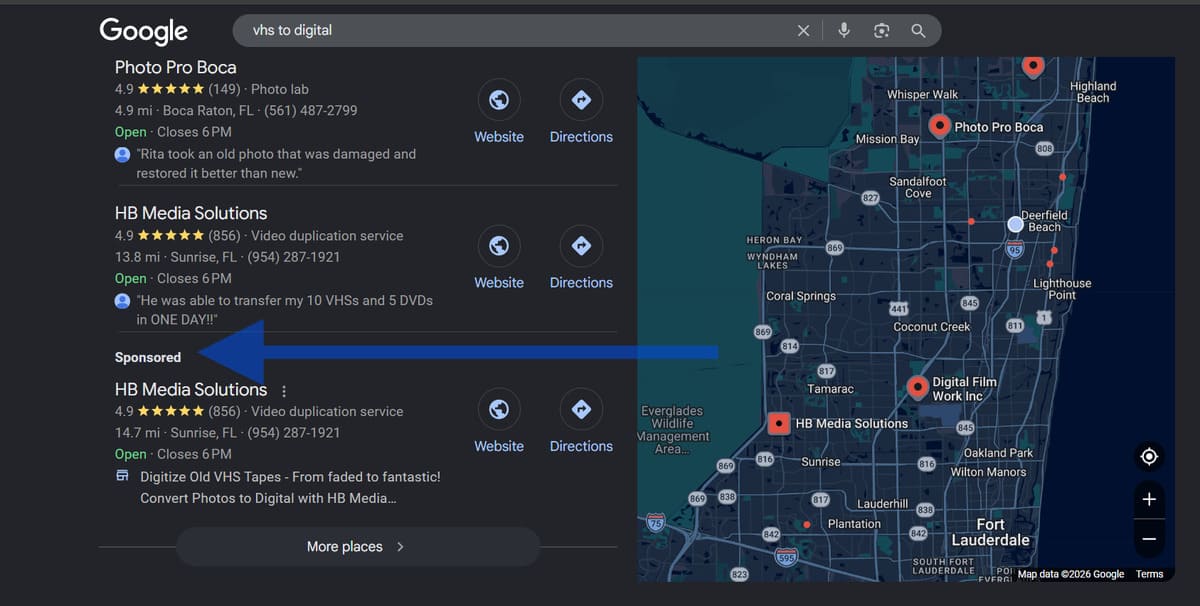1200x606 pixels.
Task: Zoom in using the map plus button
Action: pos(1148,498)
